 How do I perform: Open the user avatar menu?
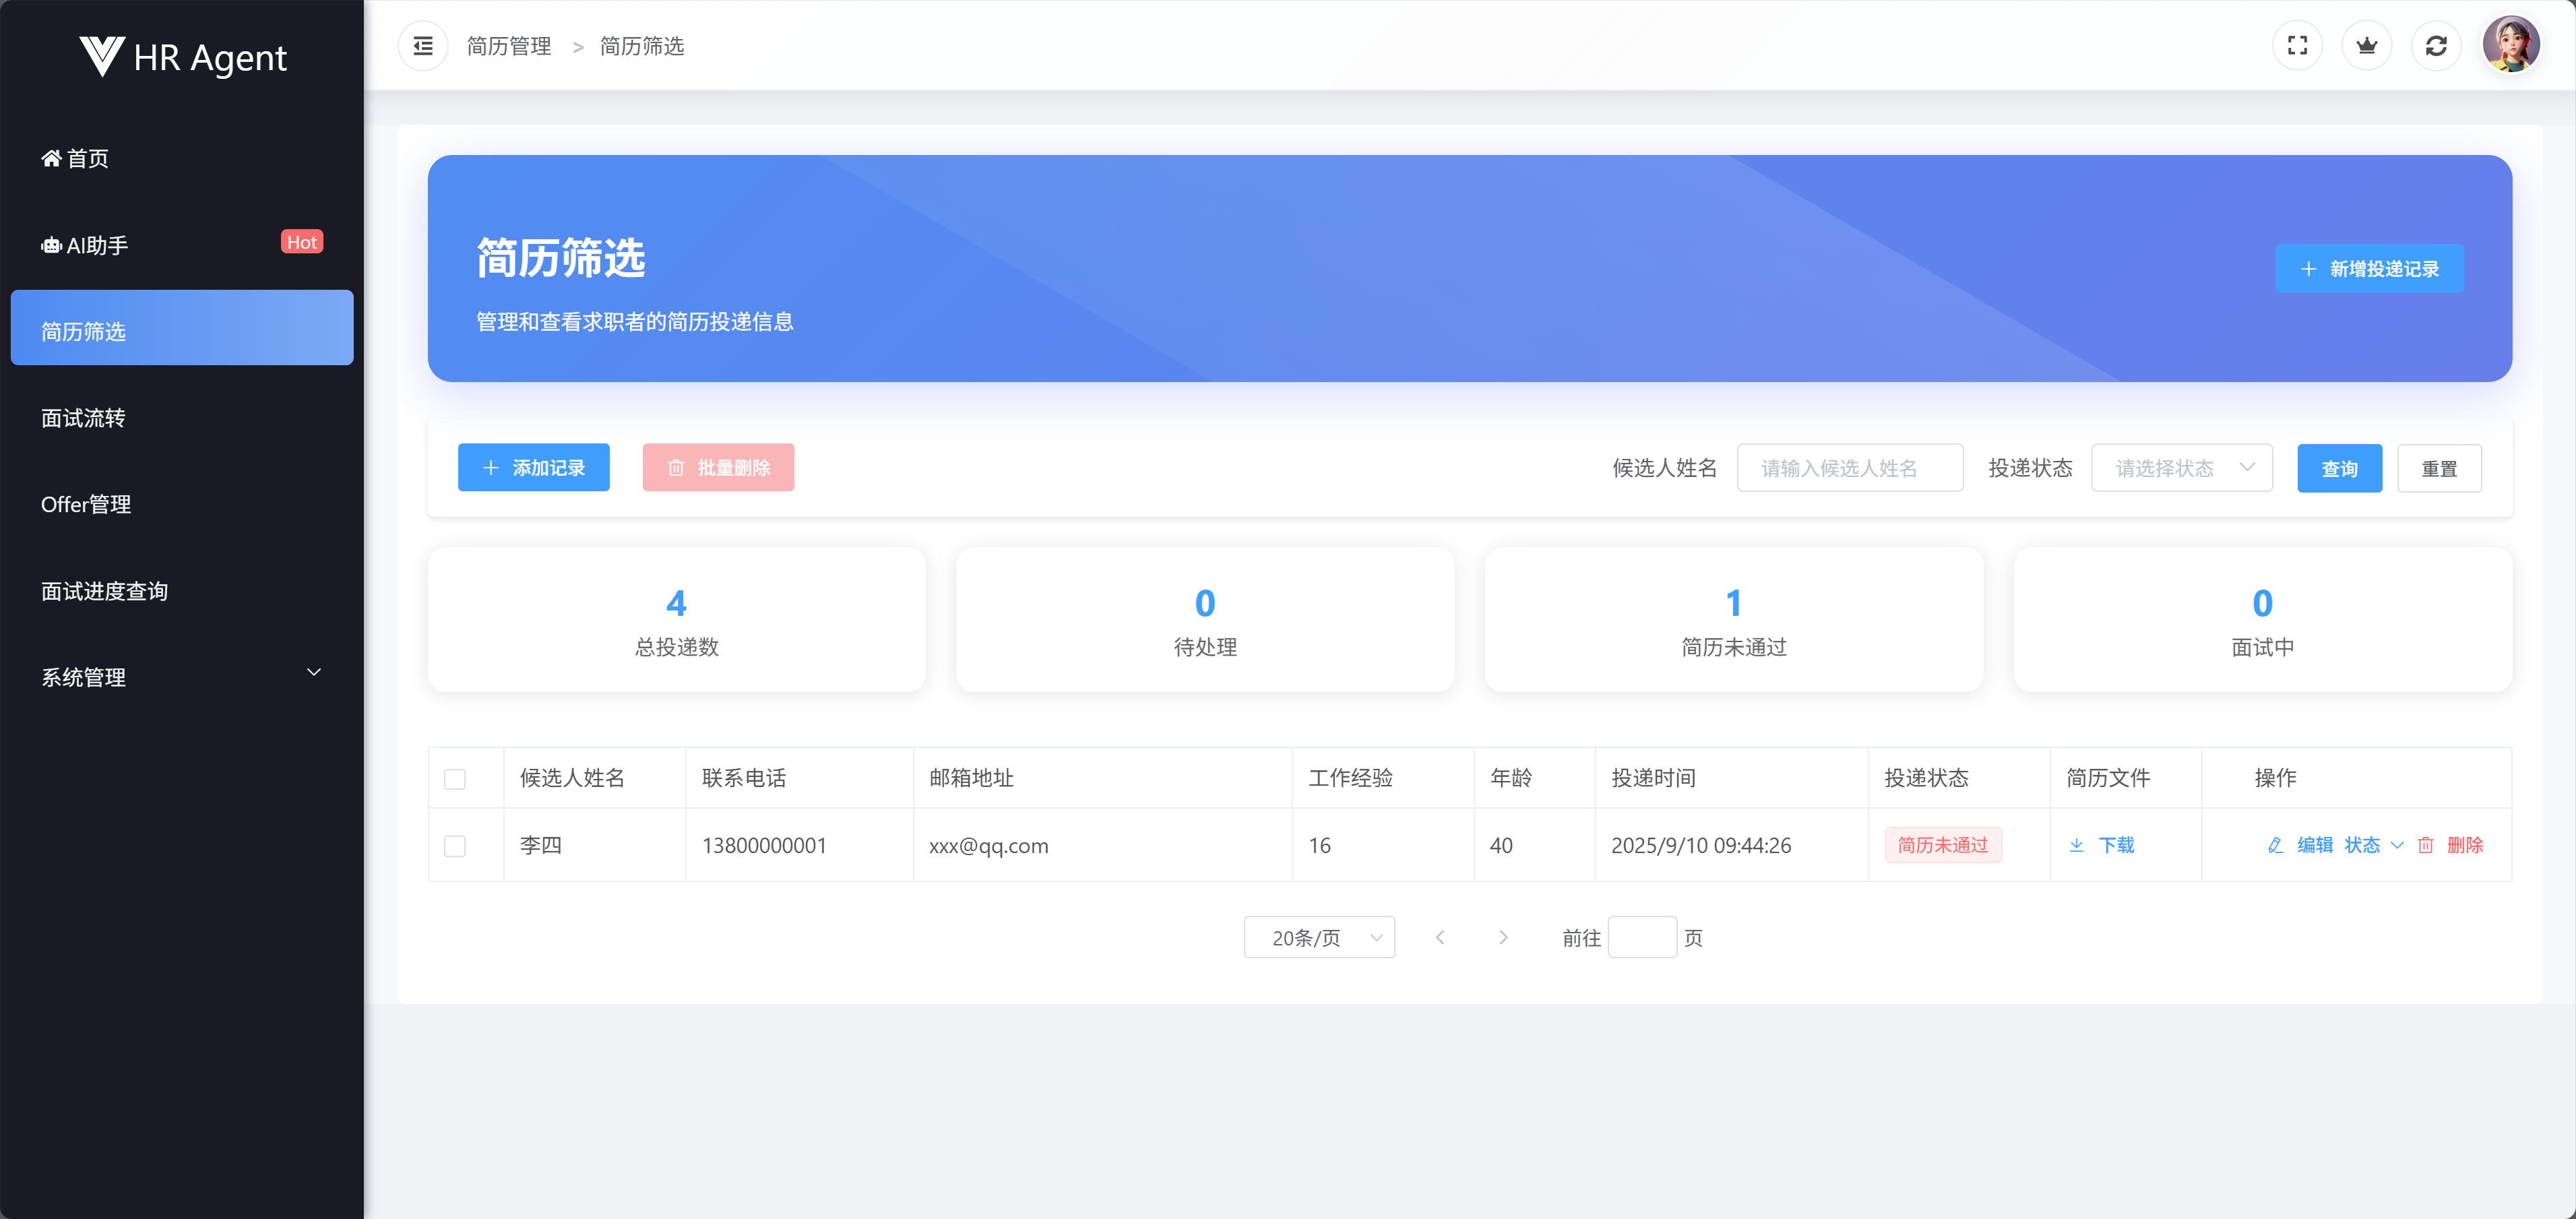click(2510, 44)
